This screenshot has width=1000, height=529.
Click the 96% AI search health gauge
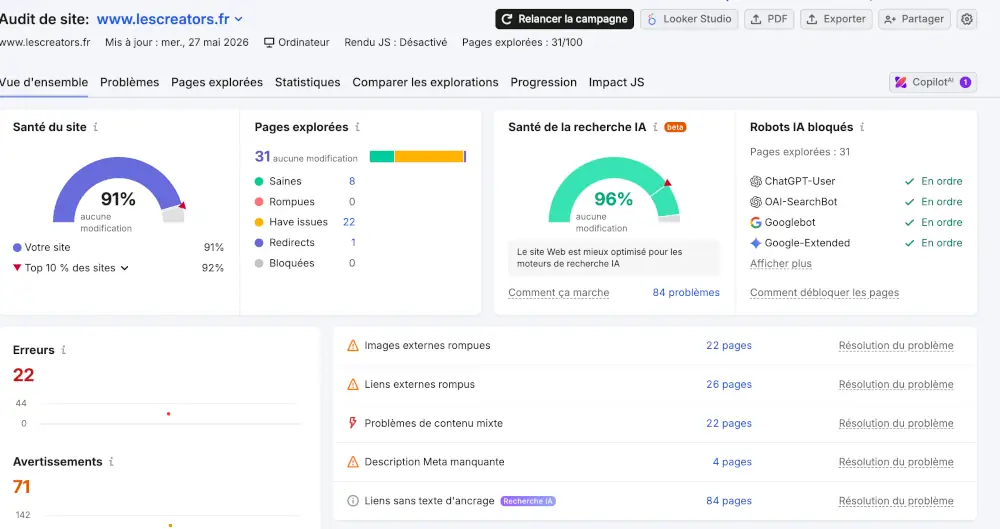[614, 190]
